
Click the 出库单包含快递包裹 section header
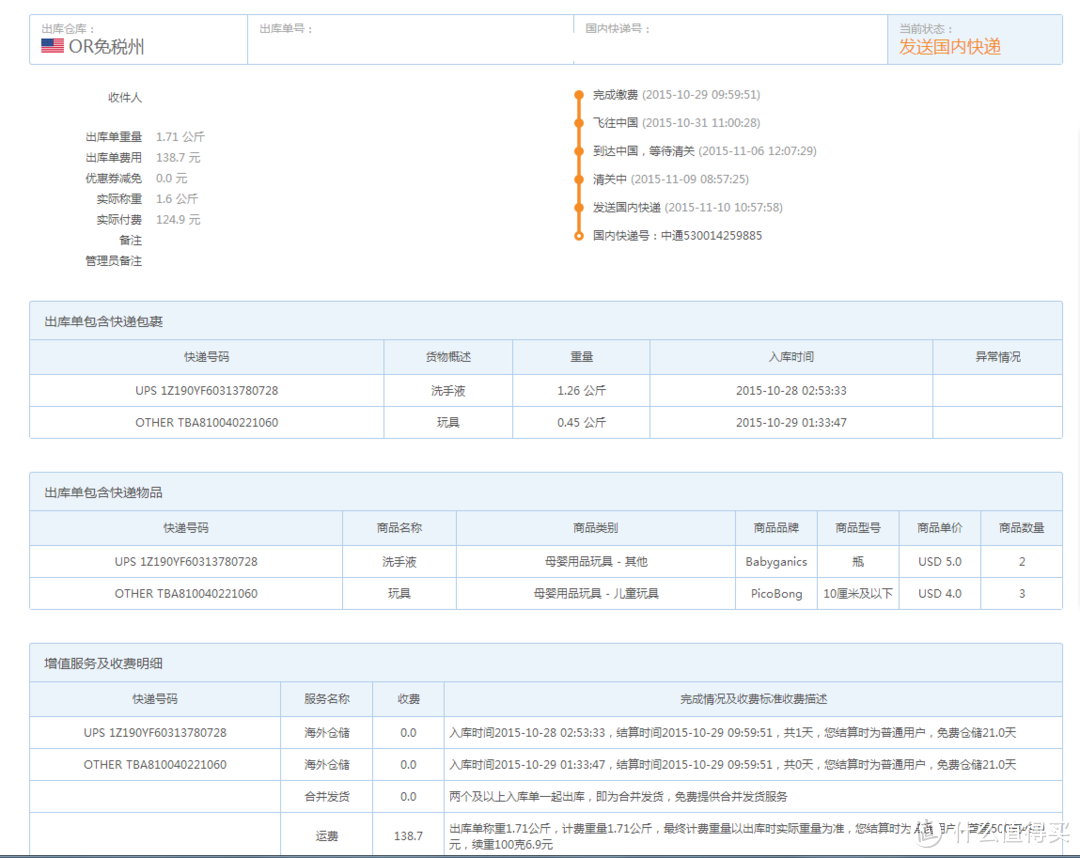pos(546,321)
